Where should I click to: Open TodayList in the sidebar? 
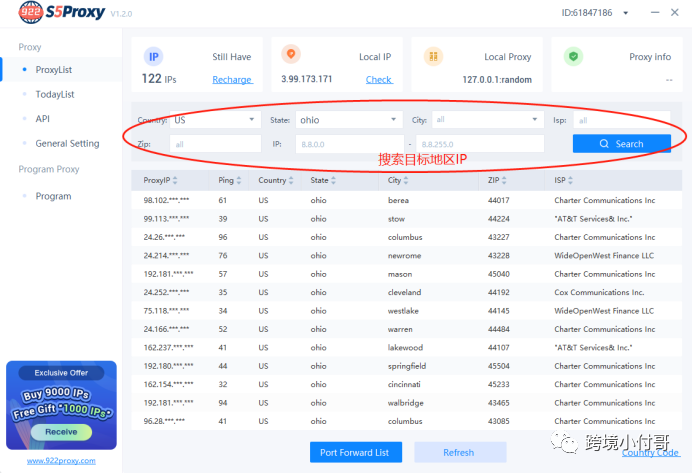[x=55, y=94]
